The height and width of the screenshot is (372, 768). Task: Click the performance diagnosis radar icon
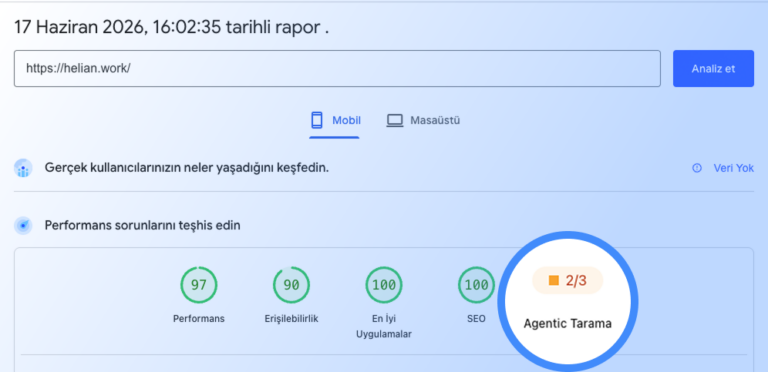click(23, 226)
